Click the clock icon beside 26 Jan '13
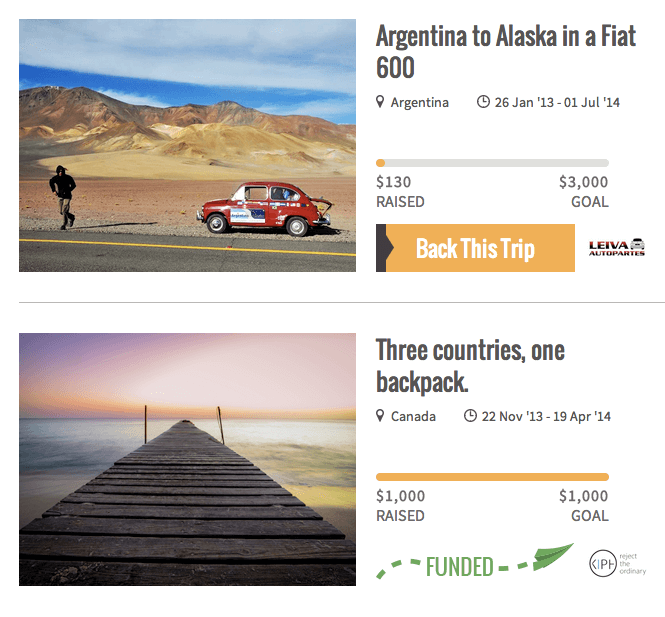The width and height of the screenshot is (665, 617). tap(483, 102)
